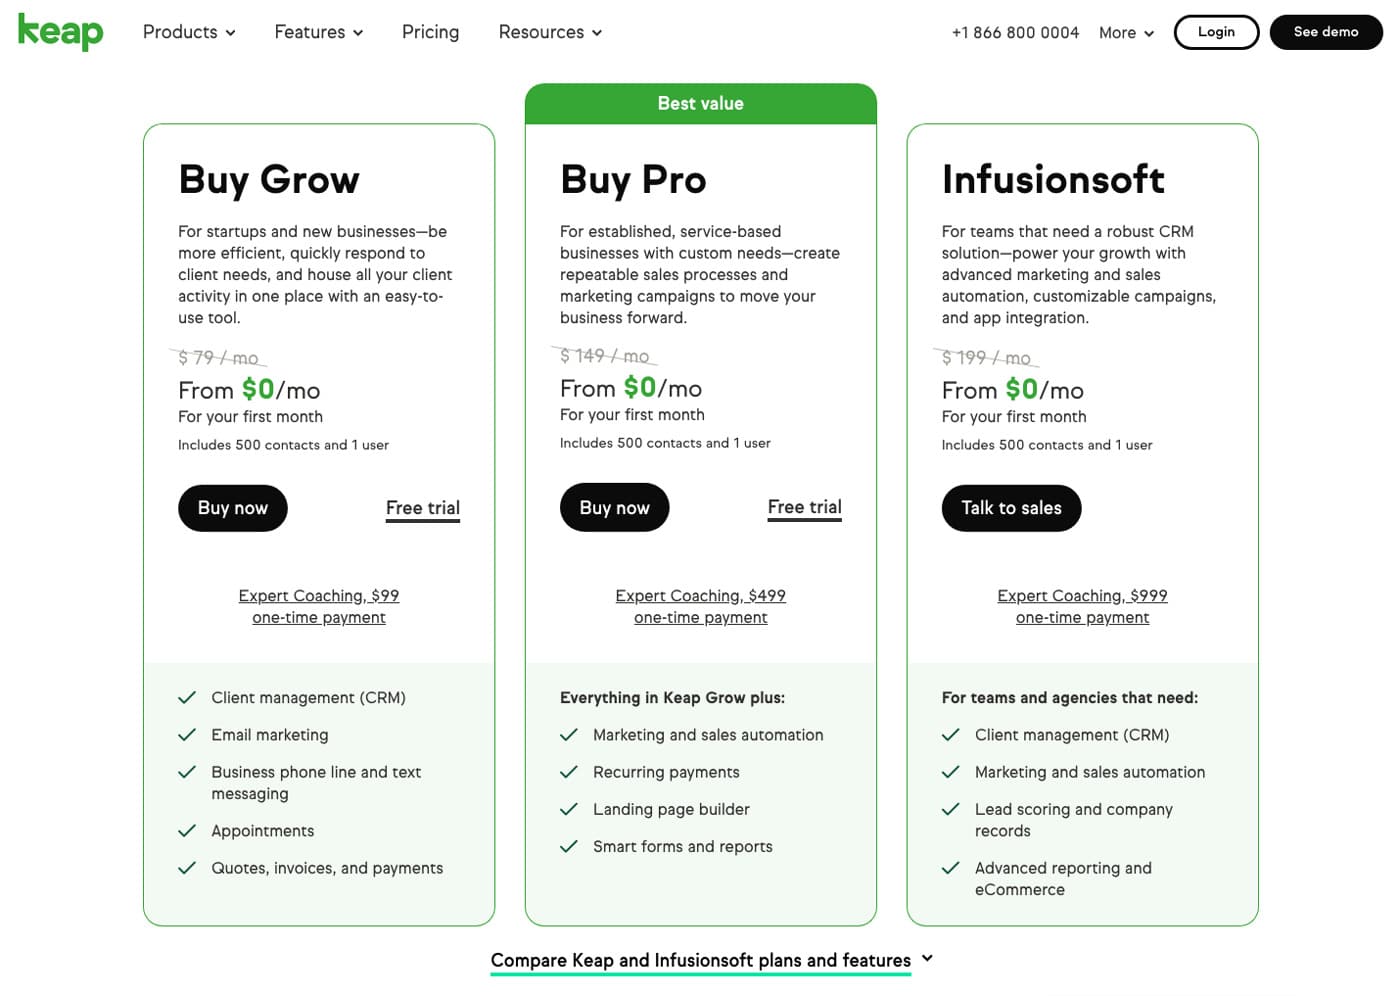Start Free trial for Buy Grow
Image resolution: width=1400 pixels, height=996 pixels.
point(423,509)
